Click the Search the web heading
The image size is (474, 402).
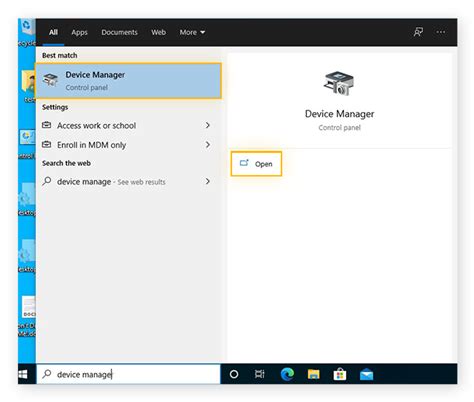(66, 163)
